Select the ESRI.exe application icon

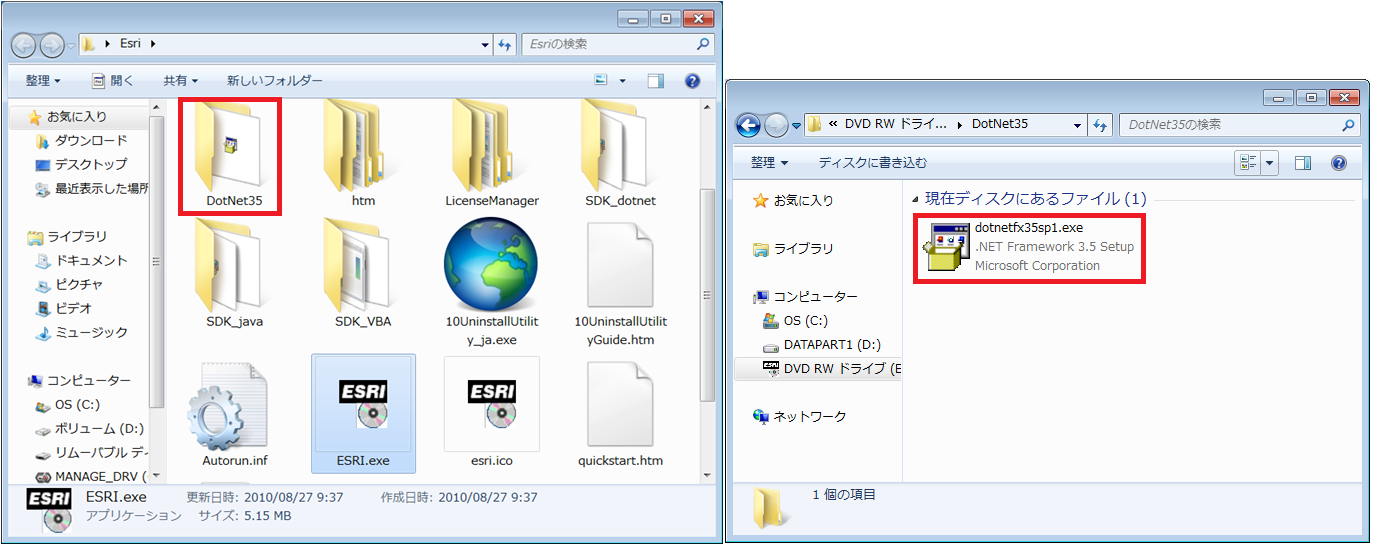(x=364, y=414)
